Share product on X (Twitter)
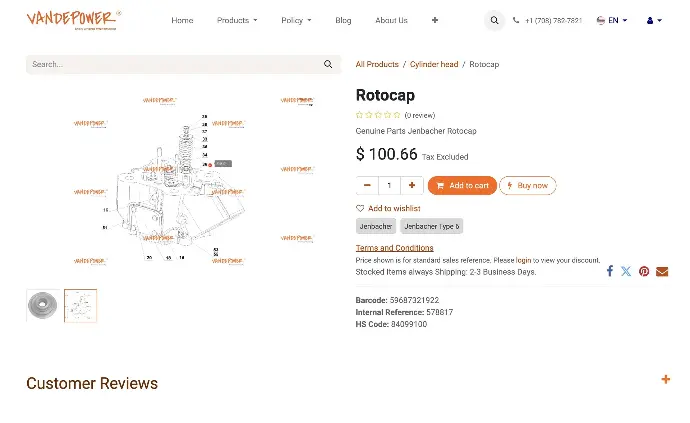Screen dimensions: 690x423 point(626,271)
